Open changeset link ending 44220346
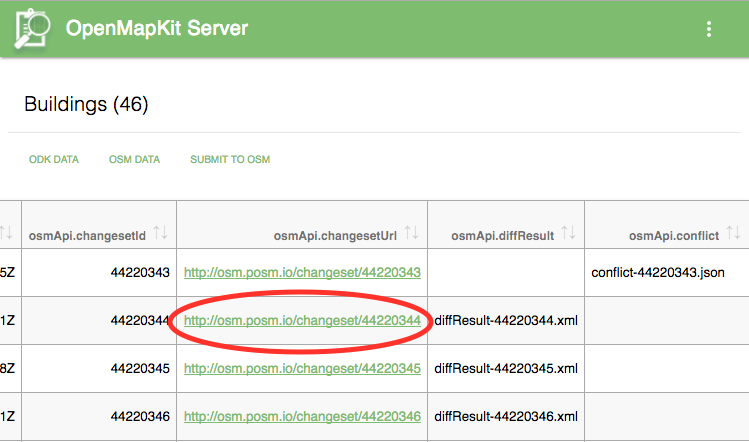 [x=302, y=417]
